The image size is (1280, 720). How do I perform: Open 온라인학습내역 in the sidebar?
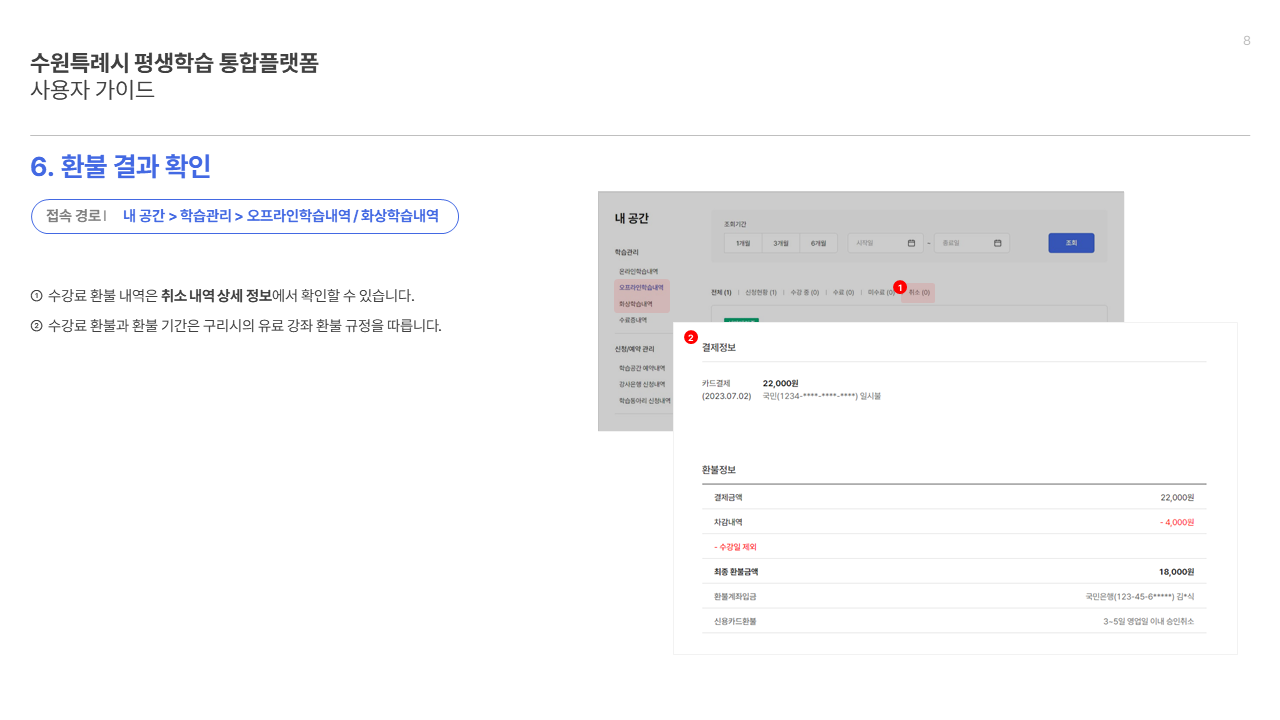638,271
